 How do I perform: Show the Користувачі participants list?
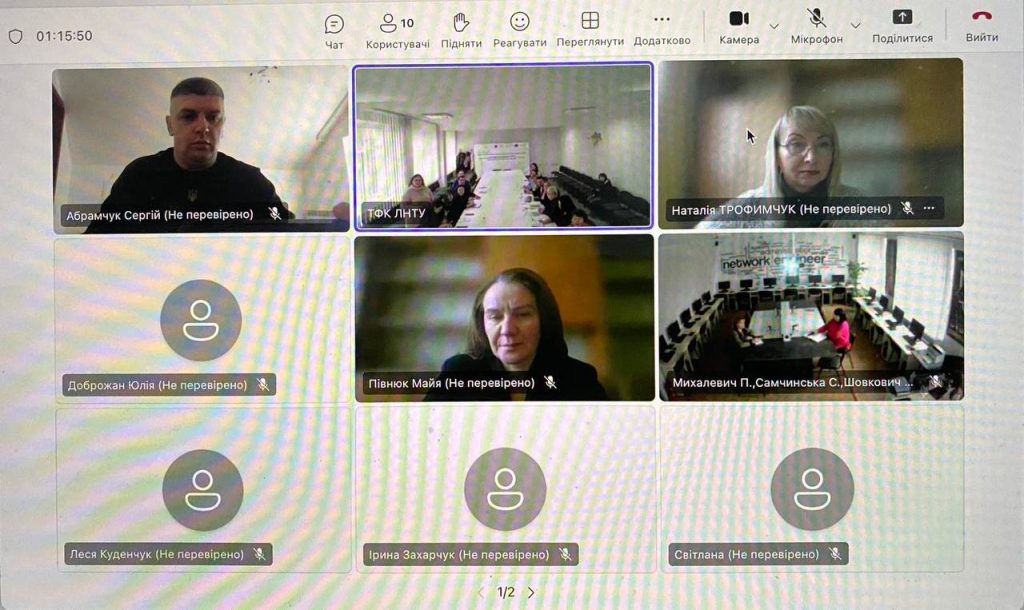click(397, 28)
